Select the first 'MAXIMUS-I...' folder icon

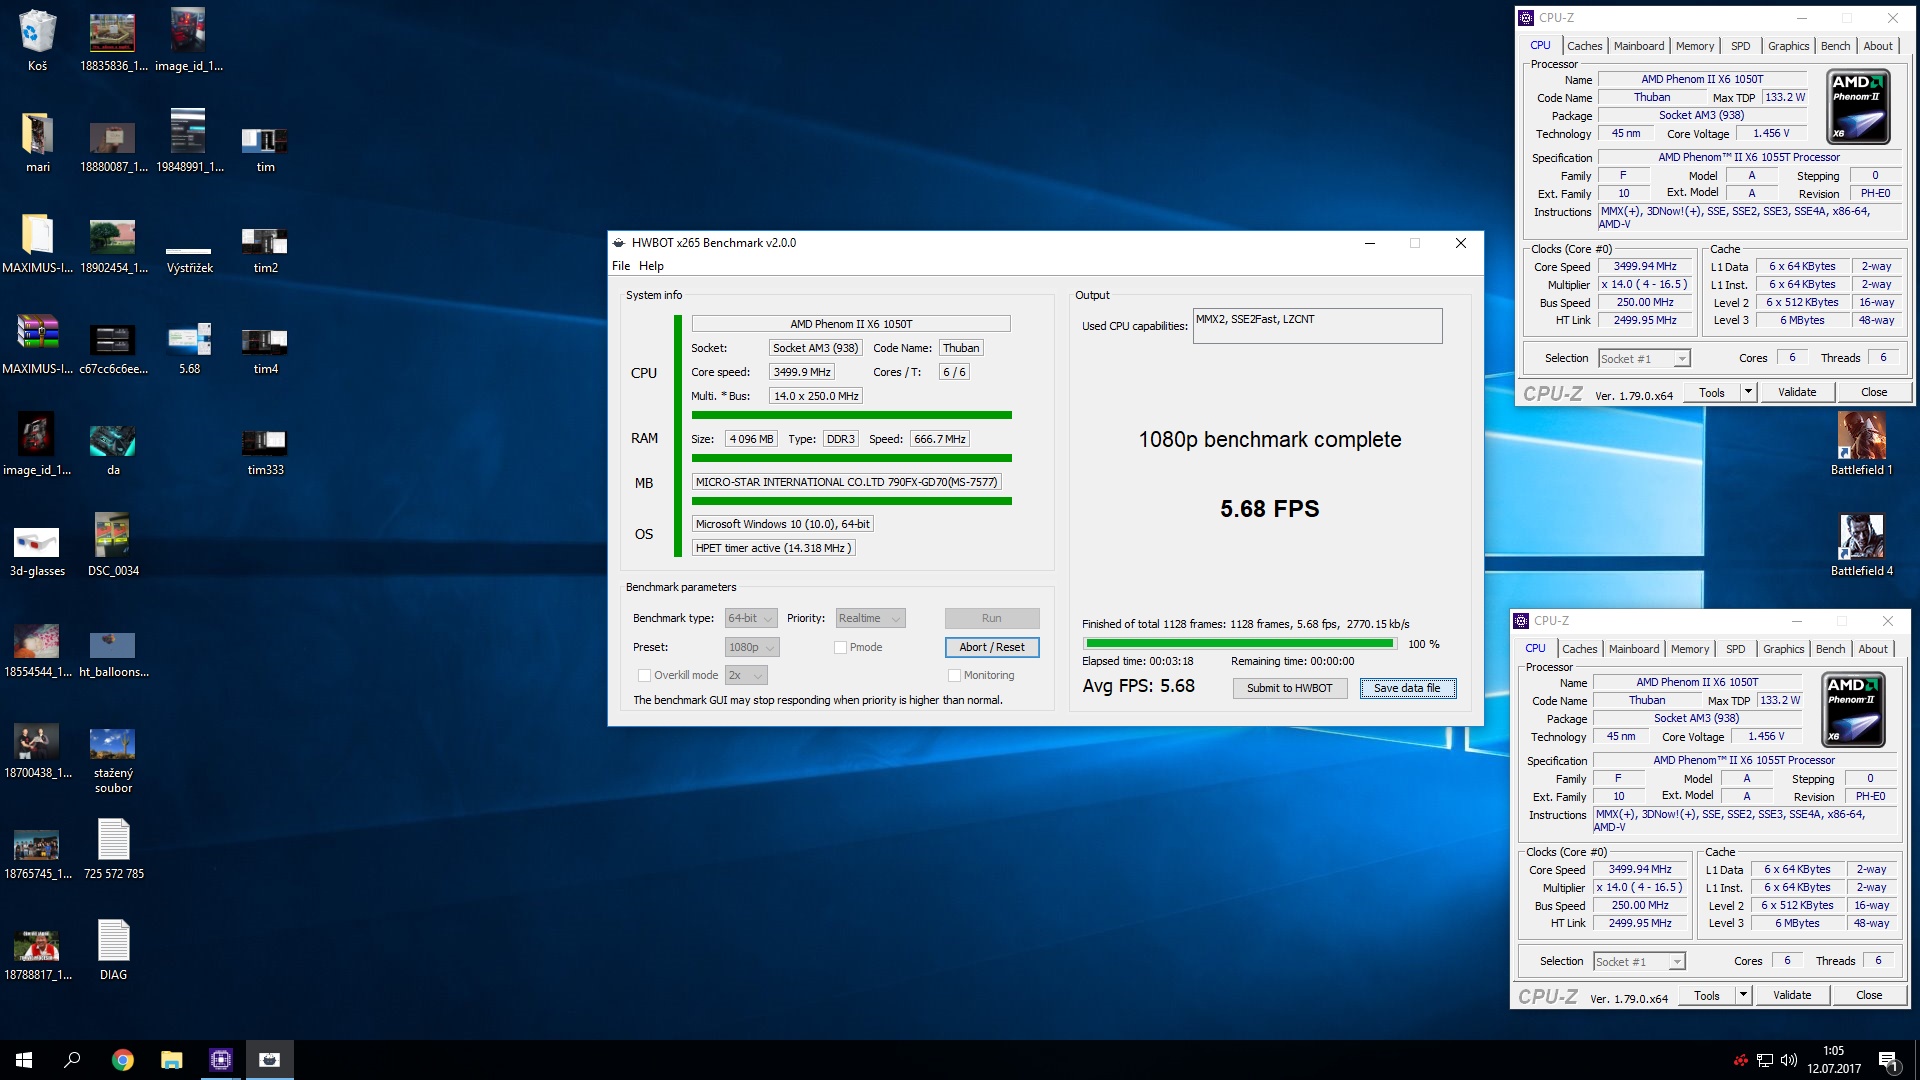pos(37,242)
